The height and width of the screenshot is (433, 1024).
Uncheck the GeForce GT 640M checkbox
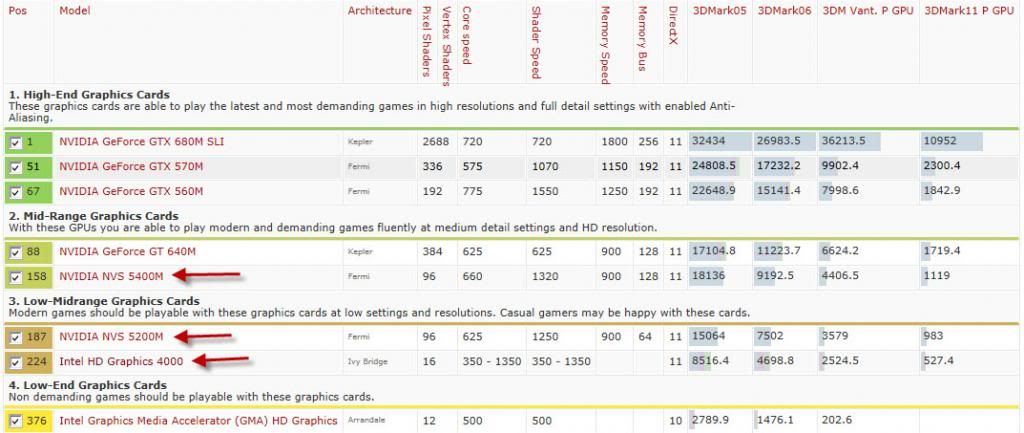16,252
